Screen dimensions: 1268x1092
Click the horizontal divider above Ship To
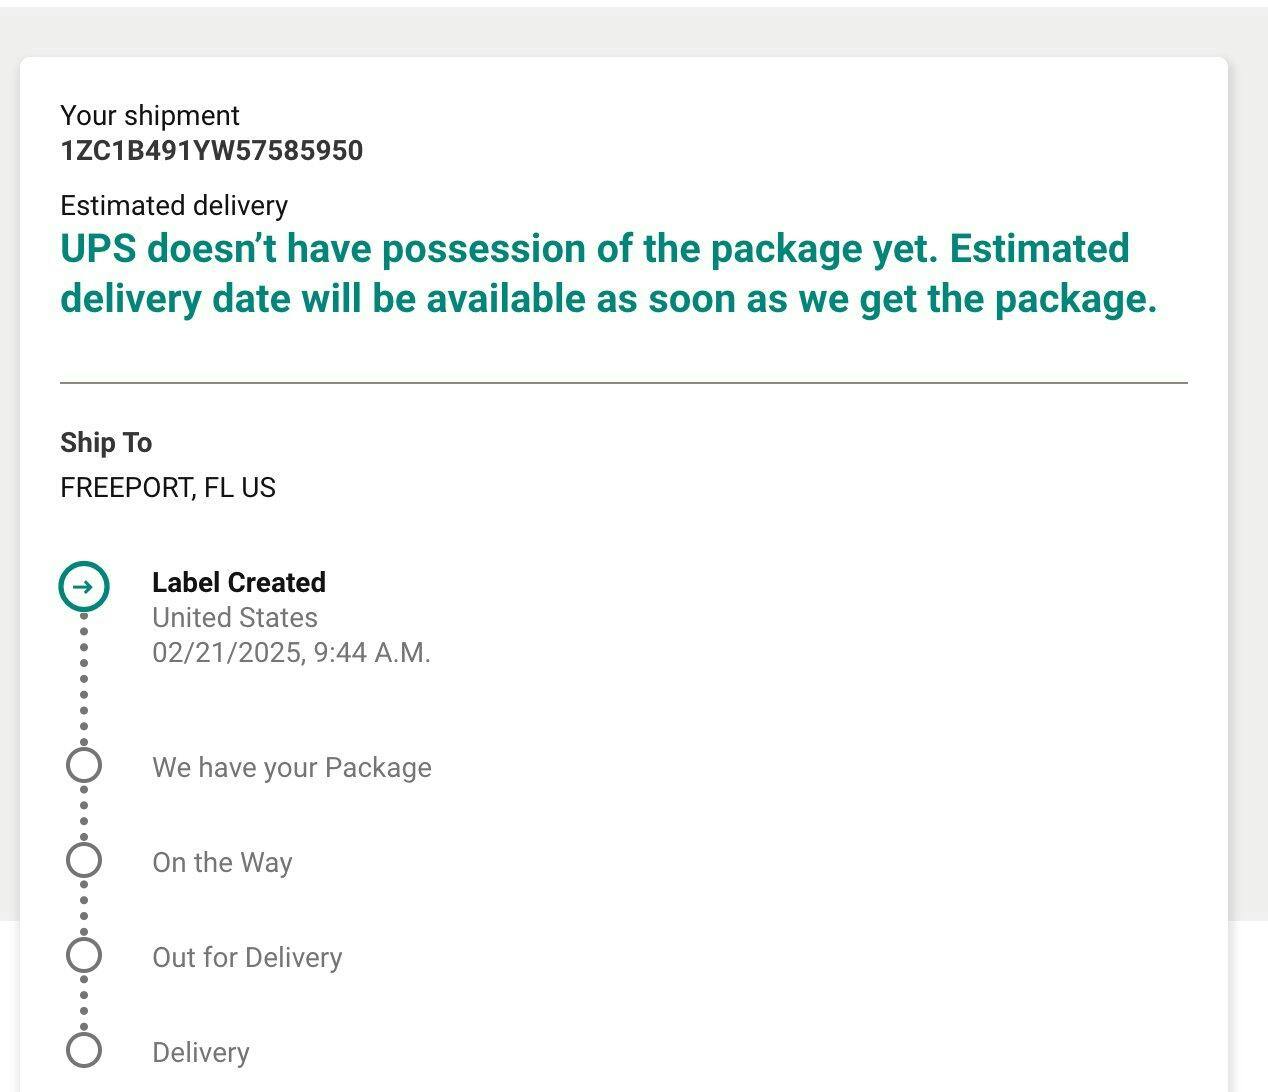(624, 382)
